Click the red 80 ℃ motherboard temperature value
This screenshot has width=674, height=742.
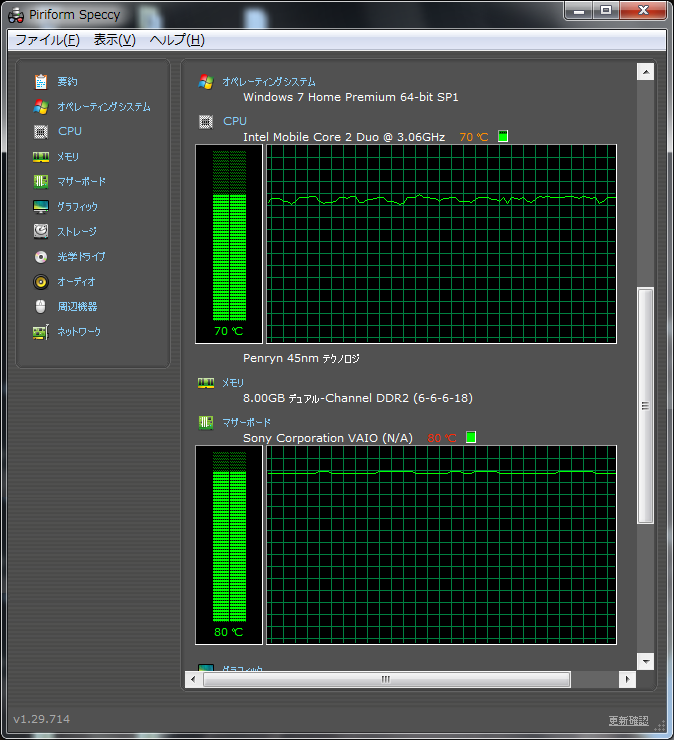click(x=442, y=438)
